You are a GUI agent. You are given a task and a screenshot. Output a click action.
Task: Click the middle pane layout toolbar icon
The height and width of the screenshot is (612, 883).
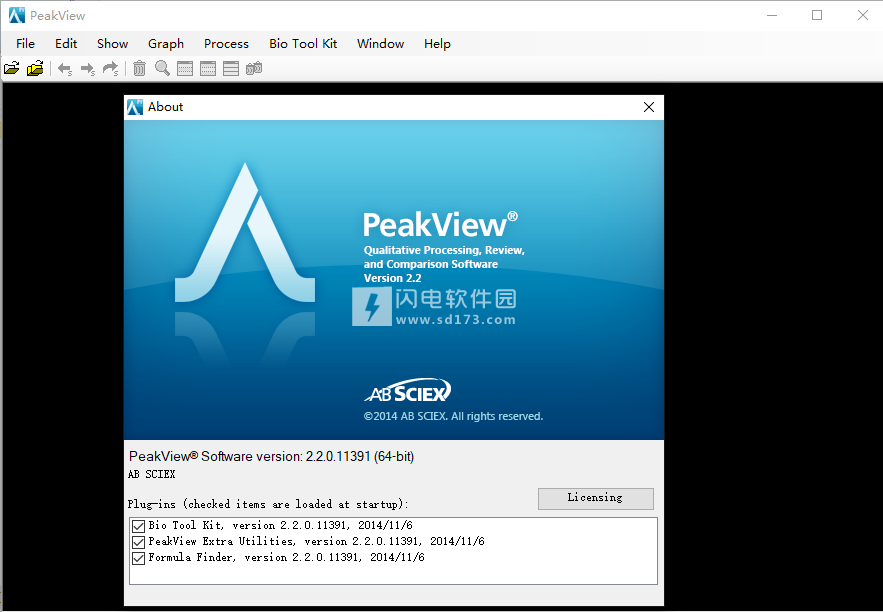pos(208,69)
